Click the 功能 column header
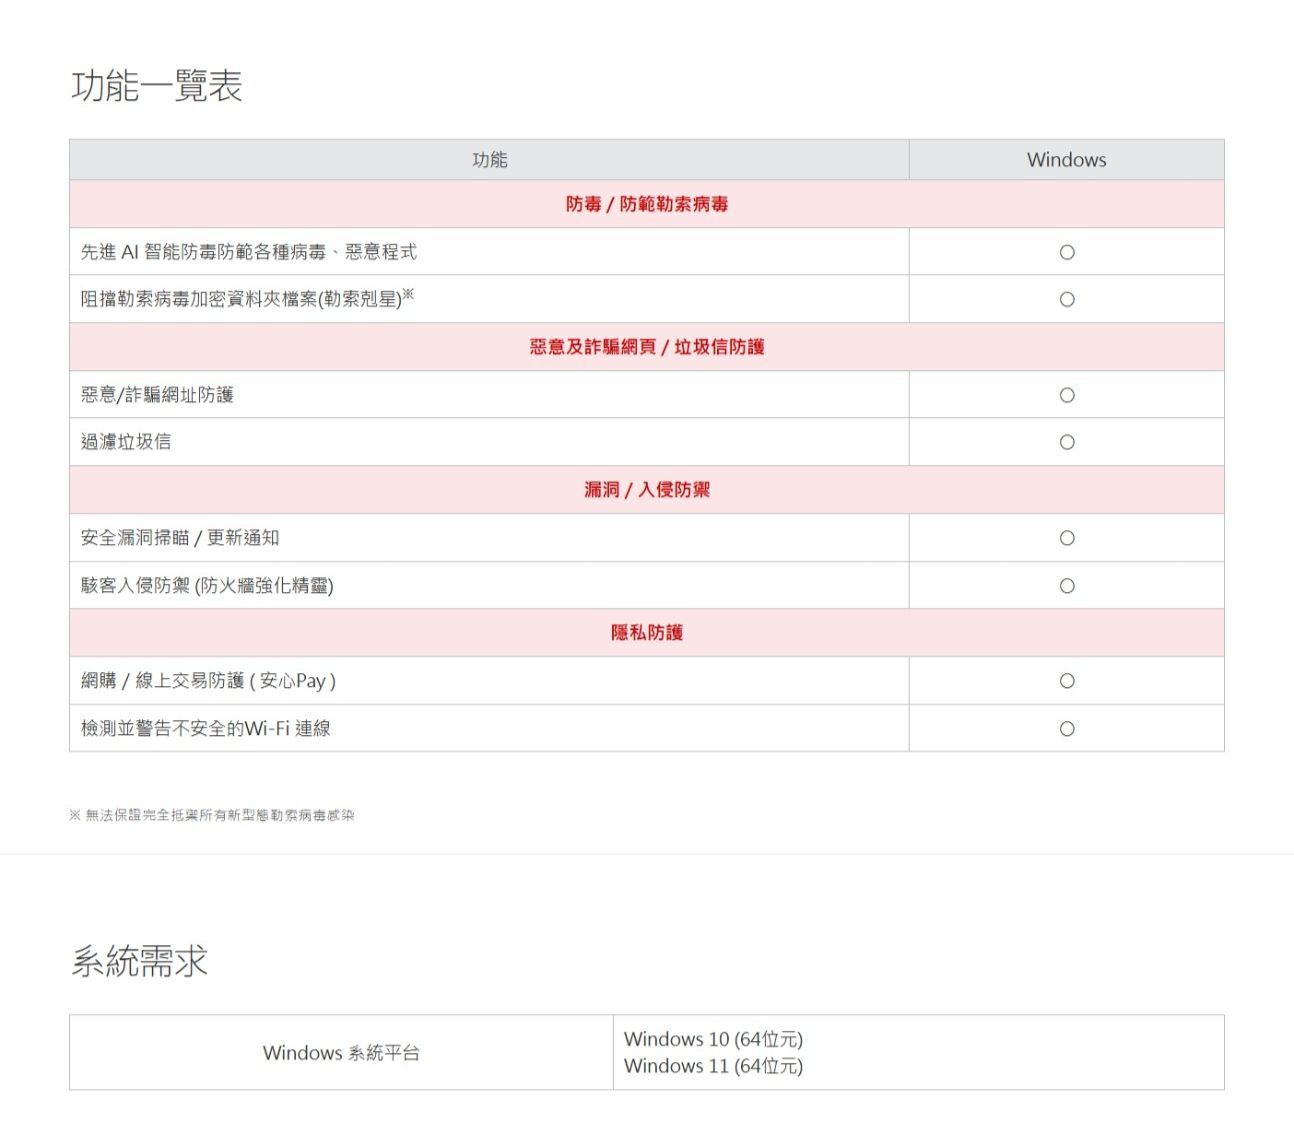Image resolution: width=1294 pixels, height=1131 pixels. point(489,160)
